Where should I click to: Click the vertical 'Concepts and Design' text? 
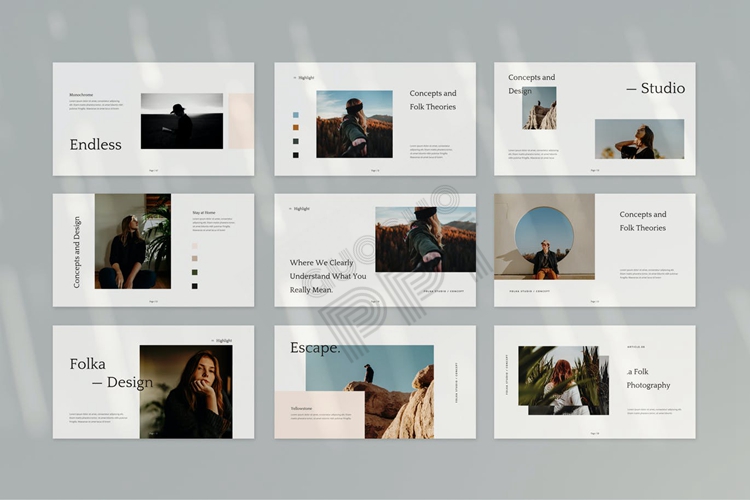(77, 252)
